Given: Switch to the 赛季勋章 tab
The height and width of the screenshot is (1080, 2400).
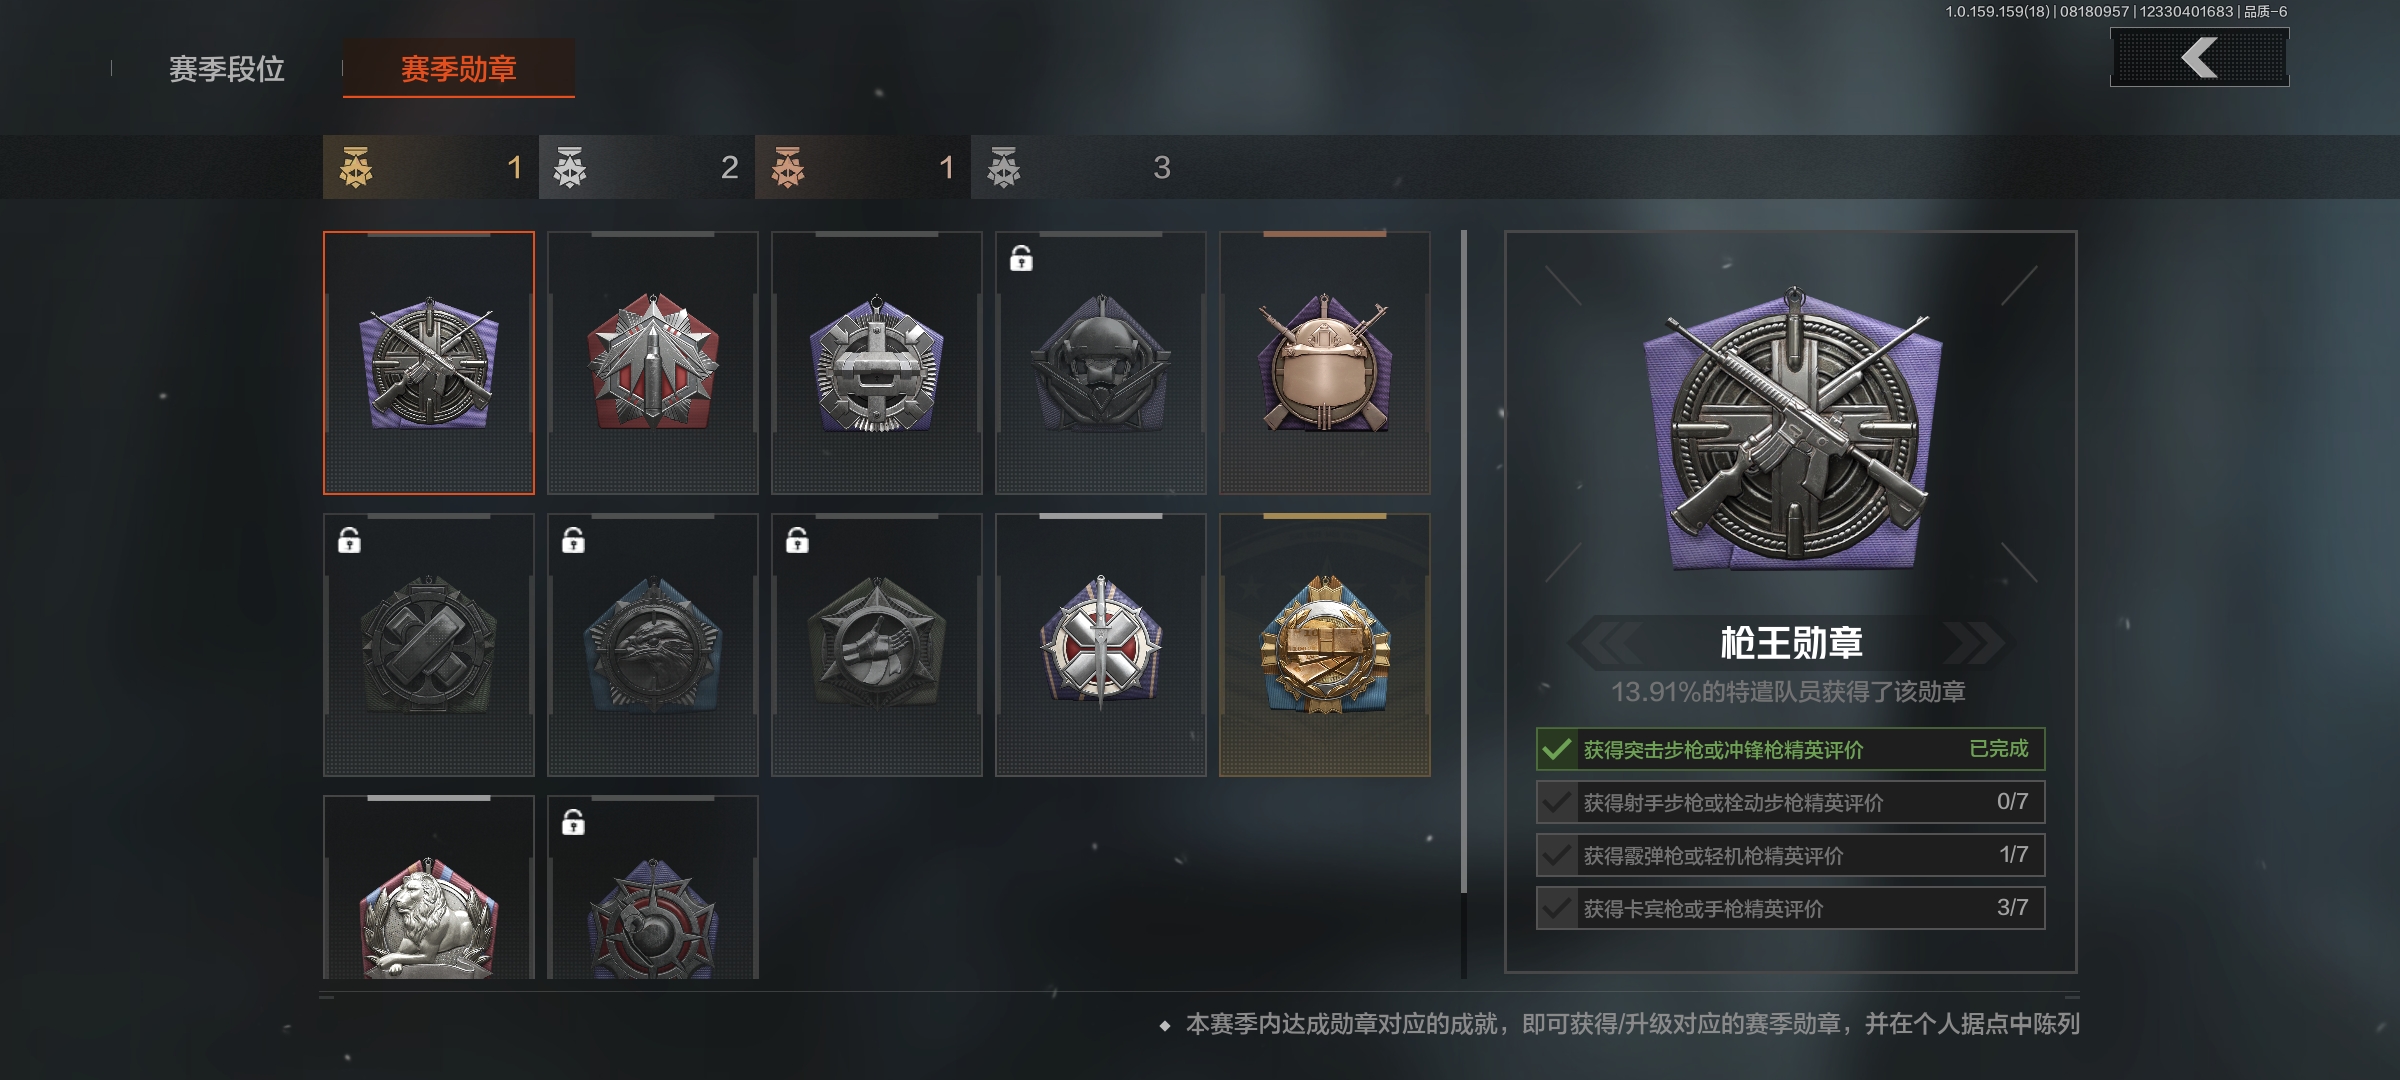Looking at the screenshot, I should 459,69.
